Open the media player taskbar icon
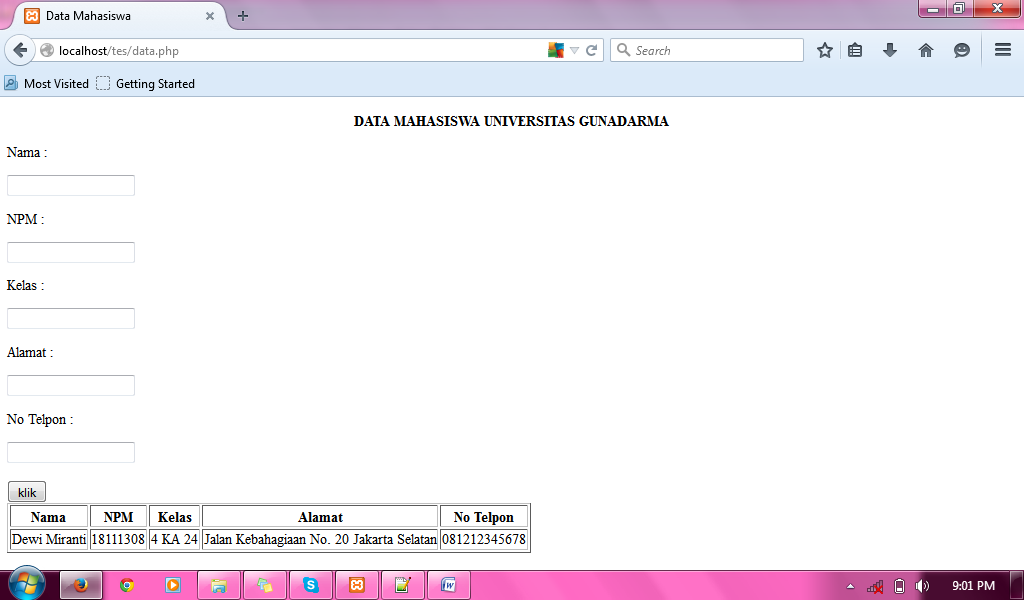1024x600 pixels. click(172, 585)
